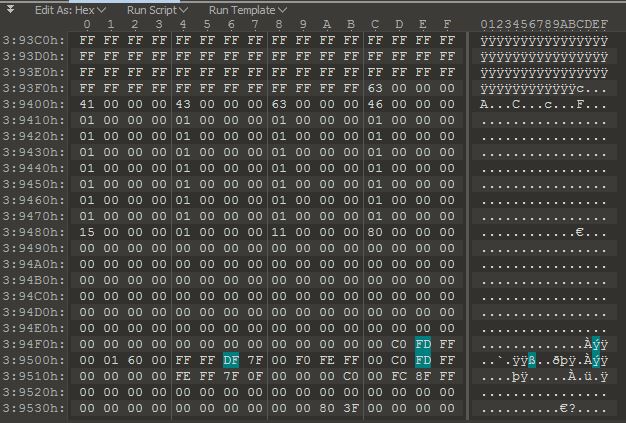Select the address label 3:94F0h
Screen dimensions: 626x423
point(34,344)
